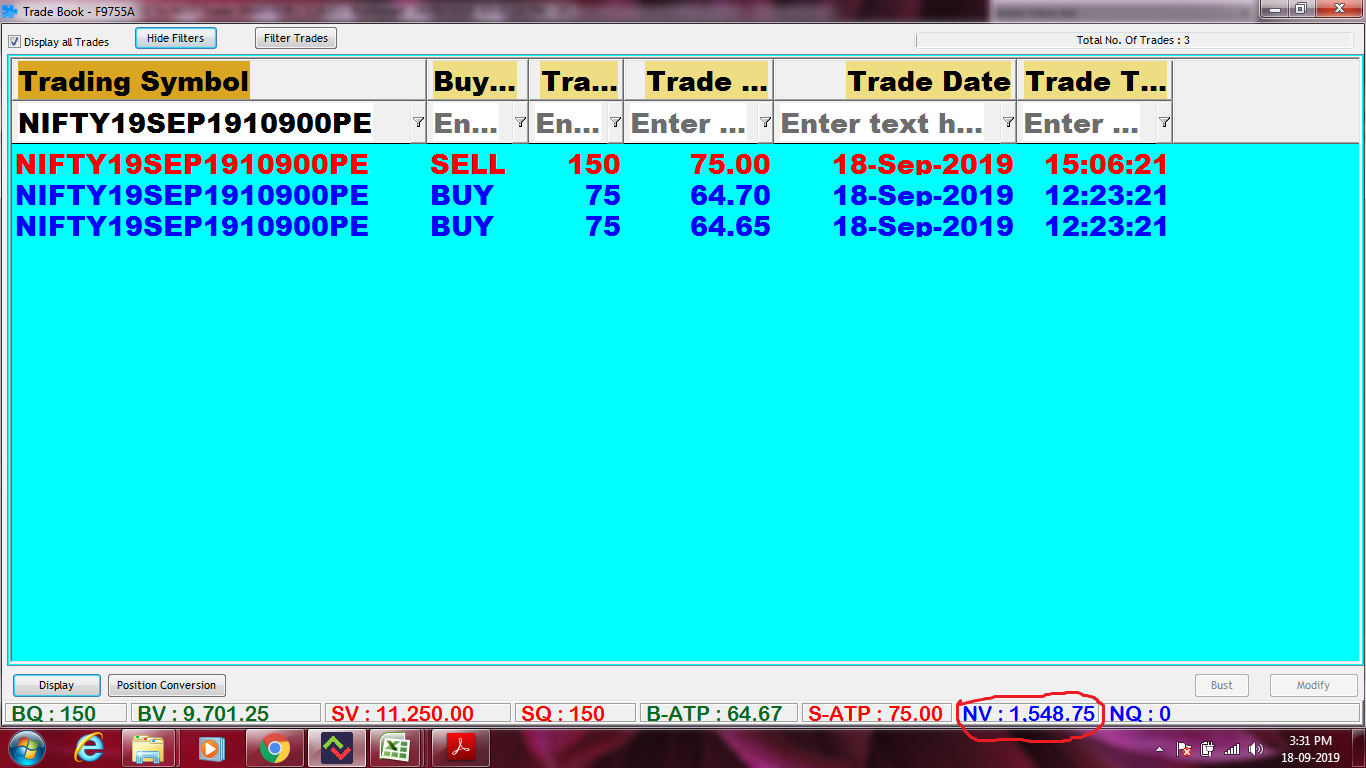The image size is (1366, 768).
Task: Toggle the Display all Trades checkbox
Action: click(x=15, y=42)
